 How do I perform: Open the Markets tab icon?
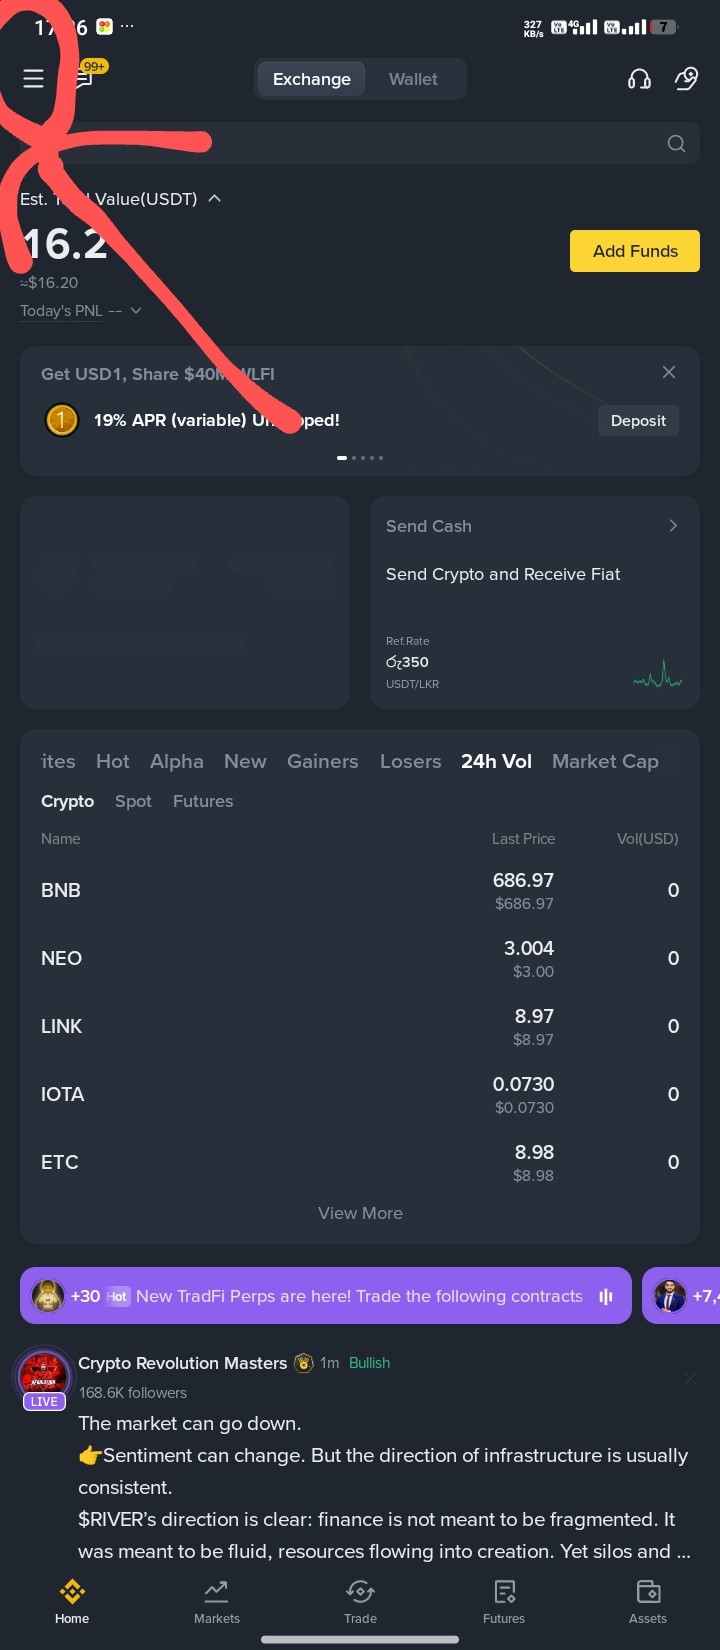point(216,1592)
